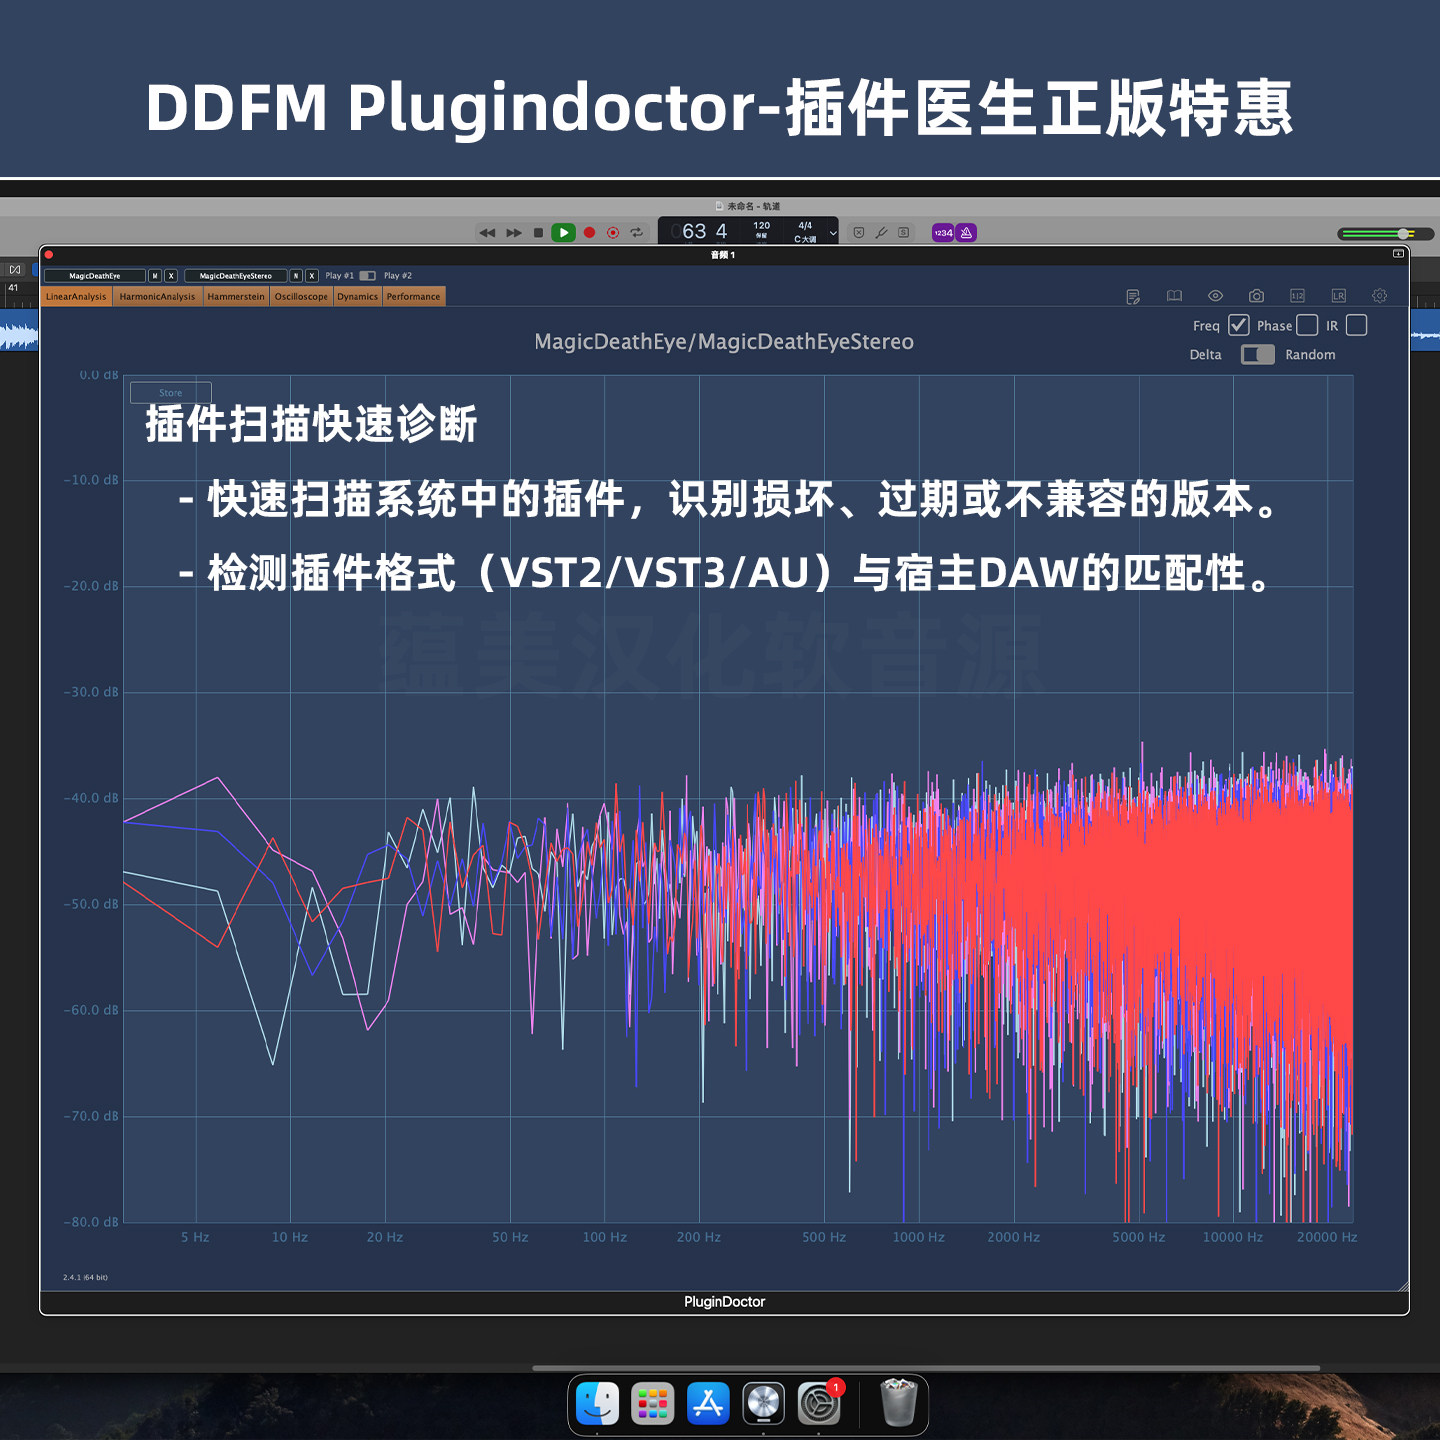
Task: Toggle the Play #1 / Play #2 switch
Action: [368, 276]
